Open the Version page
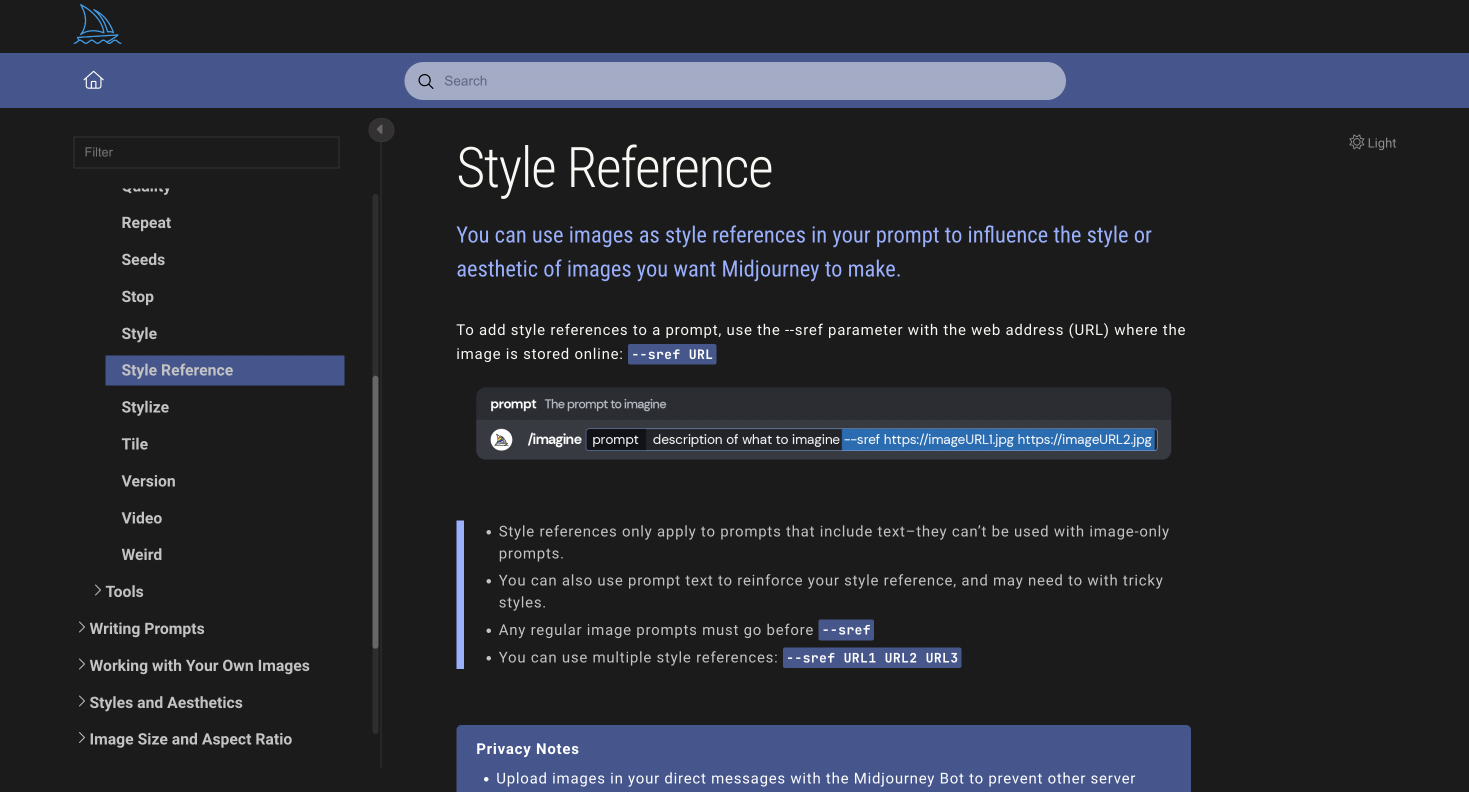 coord(148,481)
